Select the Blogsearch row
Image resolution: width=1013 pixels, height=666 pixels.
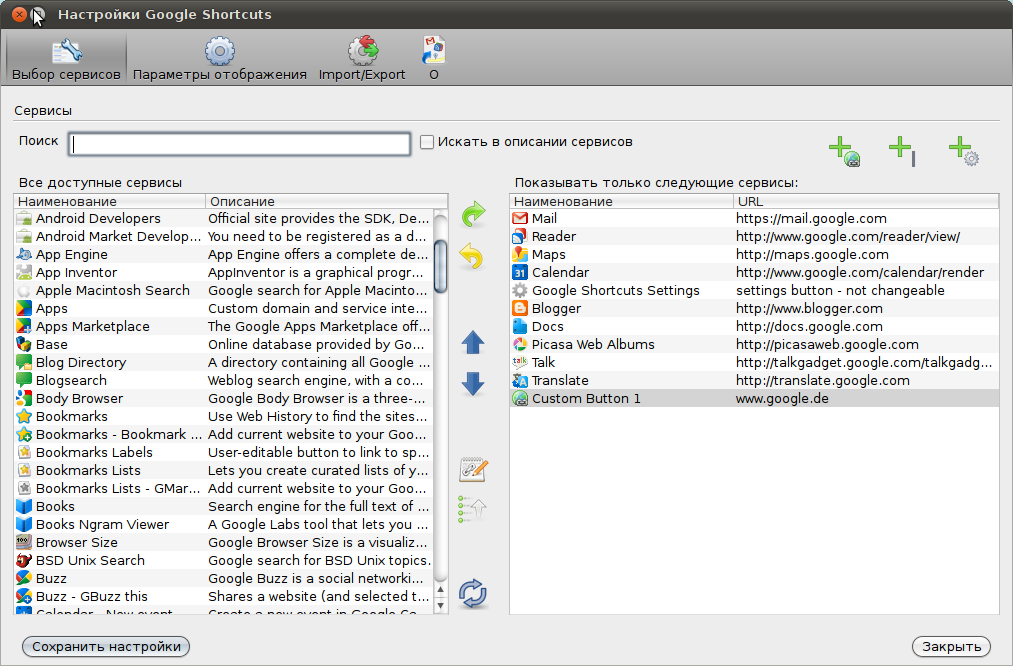(224, 380)
